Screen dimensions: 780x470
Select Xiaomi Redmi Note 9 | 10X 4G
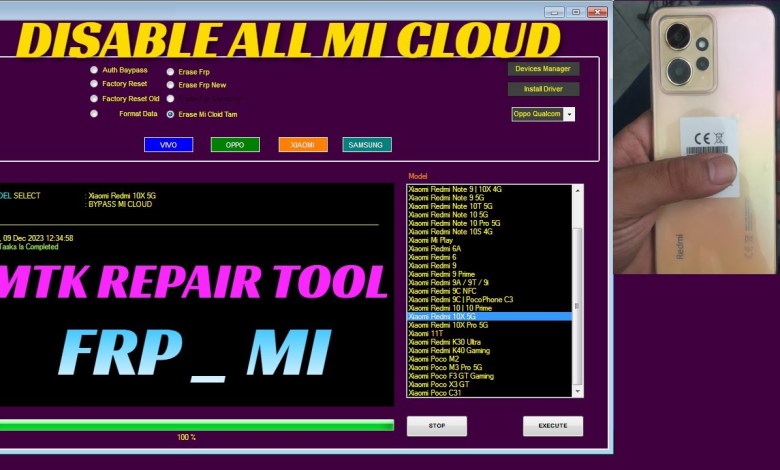[489, 189]
